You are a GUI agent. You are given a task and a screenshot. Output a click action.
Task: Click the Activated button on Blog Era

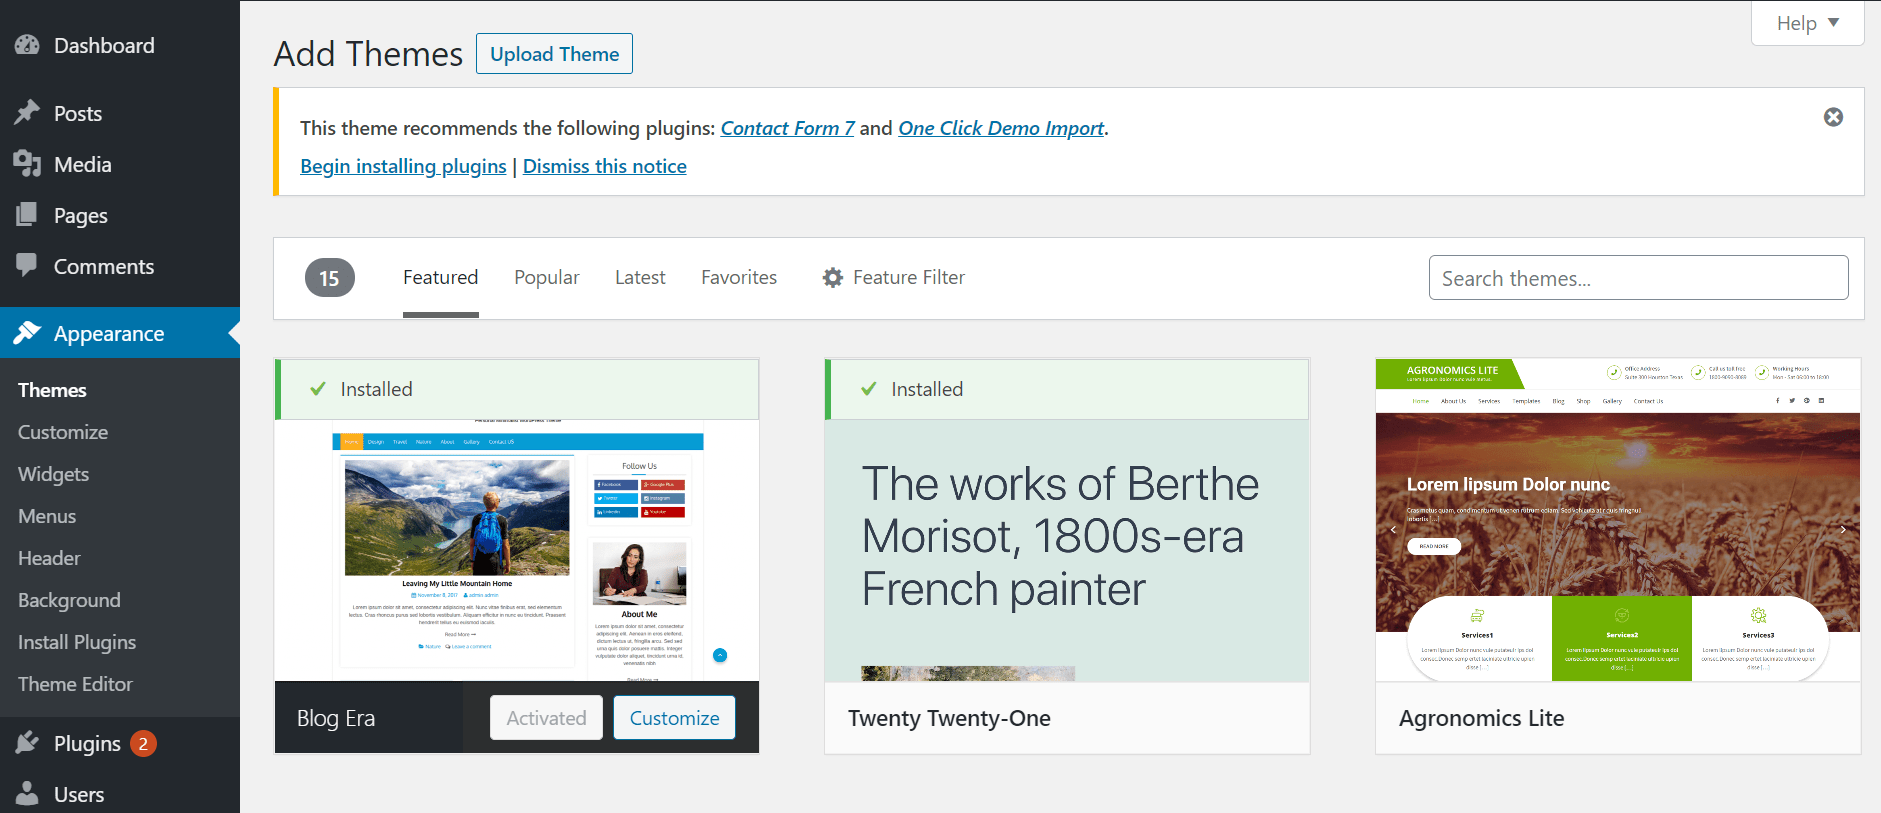(x=546, y=718)
